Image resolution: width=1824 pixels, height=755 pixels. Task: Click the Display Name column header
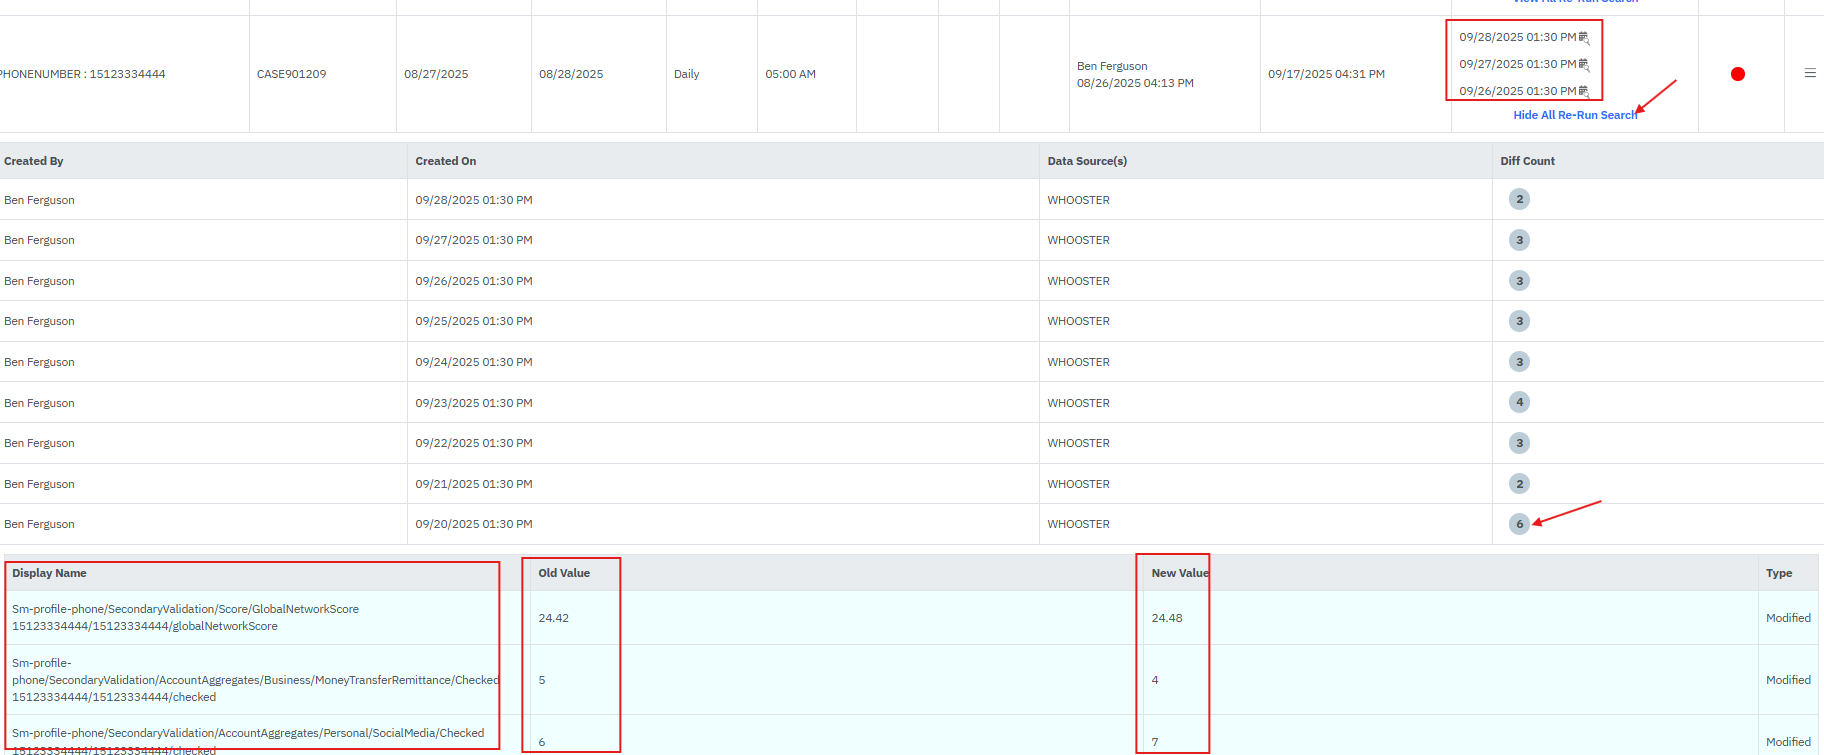49,573
